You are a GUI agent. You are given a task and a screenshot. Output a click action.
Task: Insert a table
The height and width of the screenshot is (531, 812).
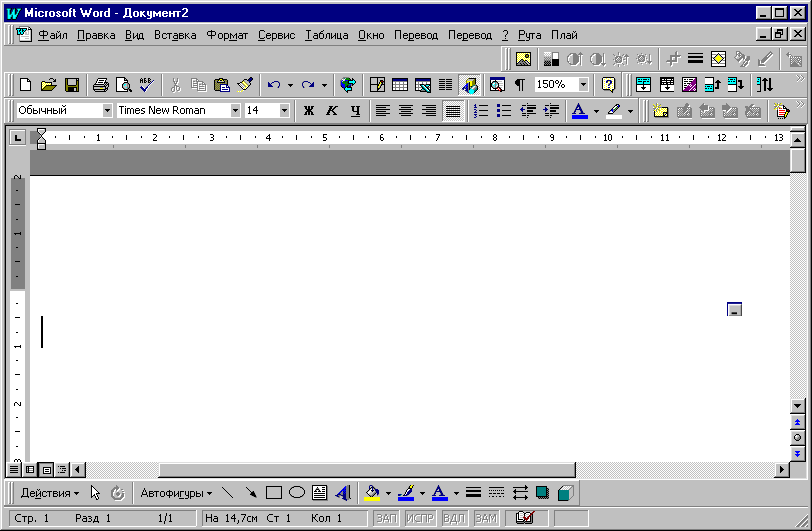400,84
